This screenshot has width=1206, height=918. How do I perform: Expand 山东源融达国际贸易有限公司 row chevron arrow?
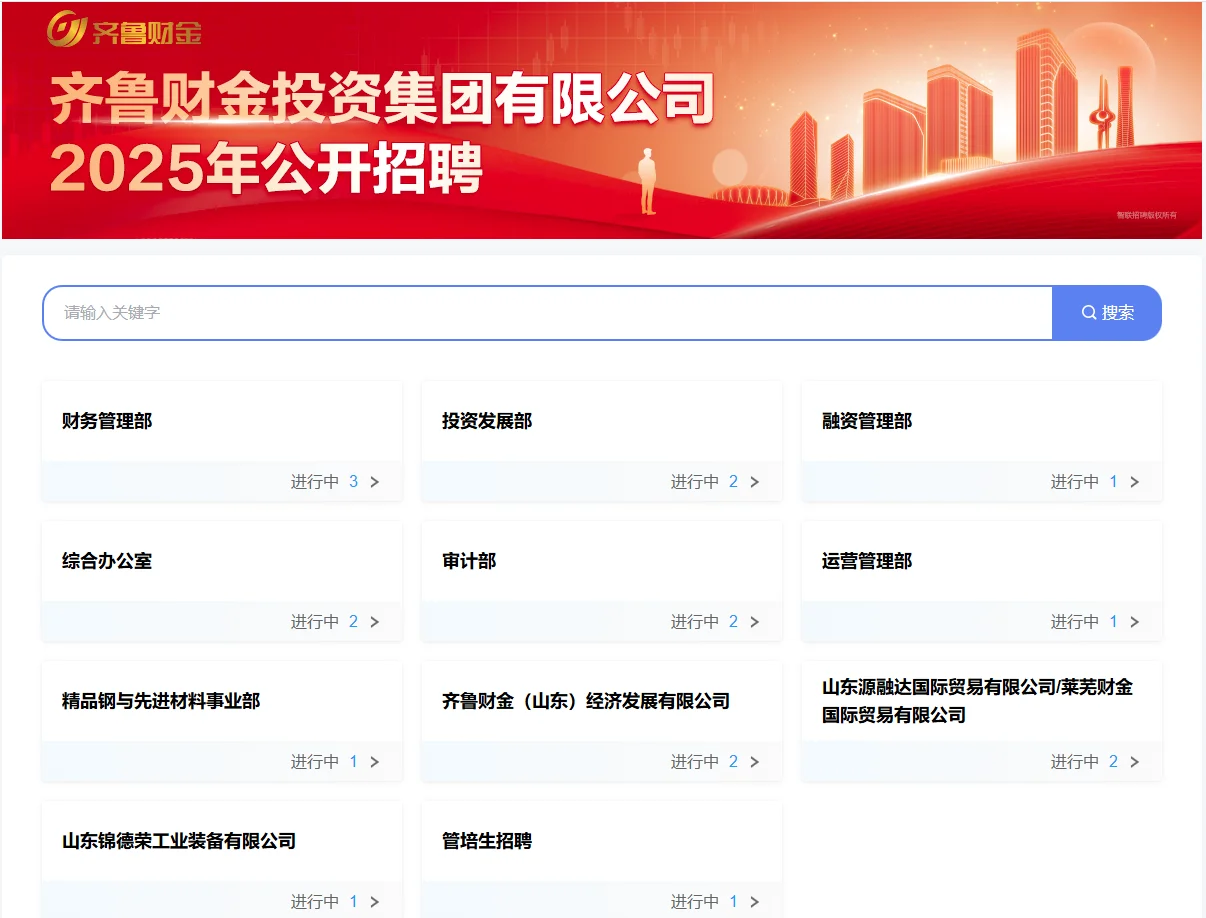coord(1135,762)
